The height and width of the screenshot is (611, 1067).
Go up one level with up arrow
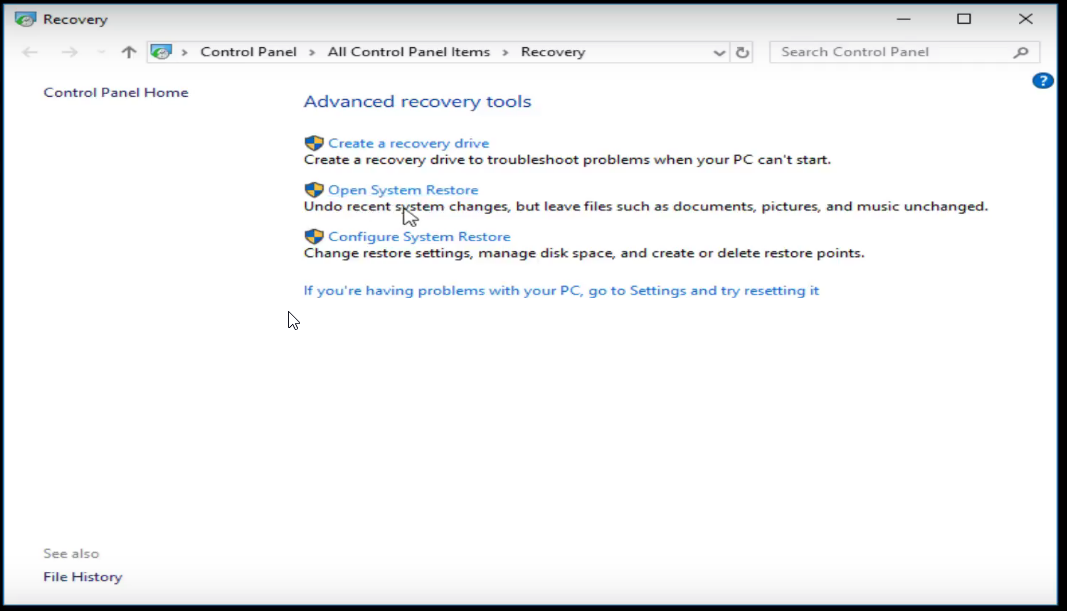129,52
